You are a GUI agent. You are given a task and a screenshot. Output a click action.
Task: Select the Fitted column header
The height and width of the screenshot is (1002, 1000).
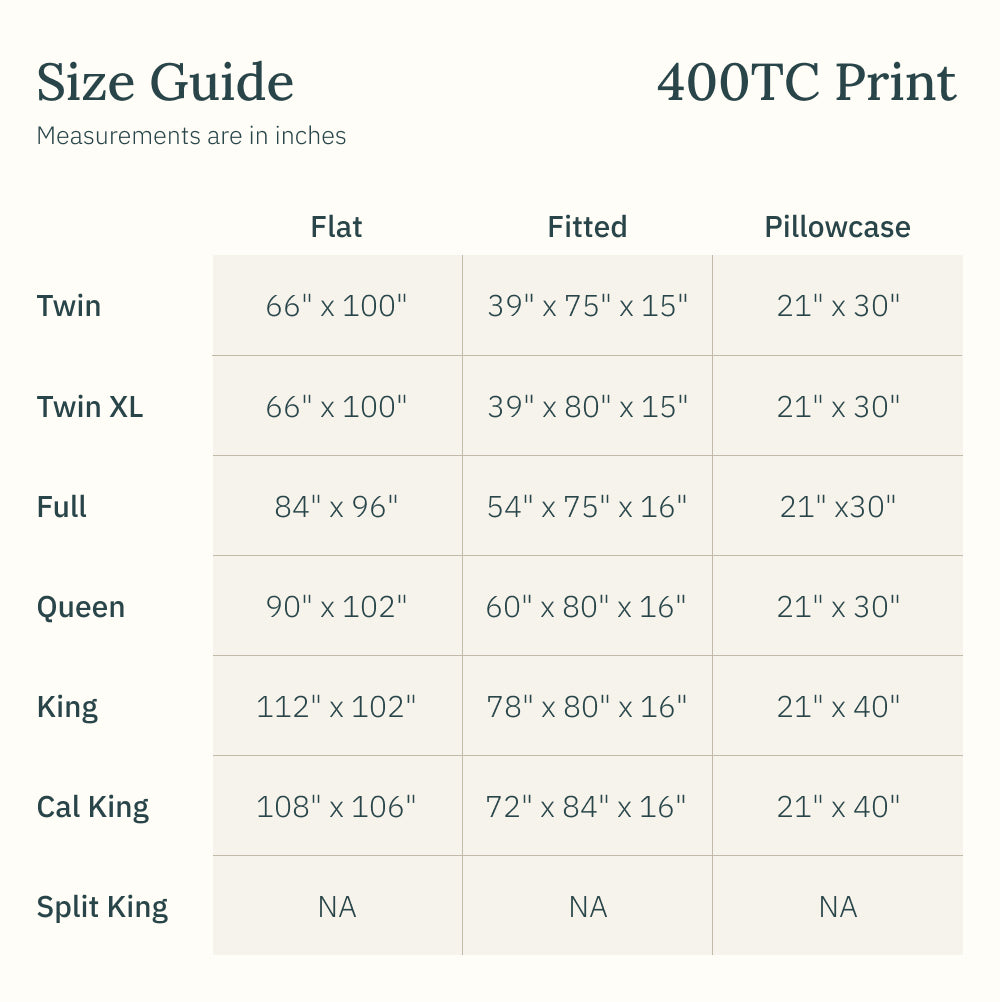point(587,227)
